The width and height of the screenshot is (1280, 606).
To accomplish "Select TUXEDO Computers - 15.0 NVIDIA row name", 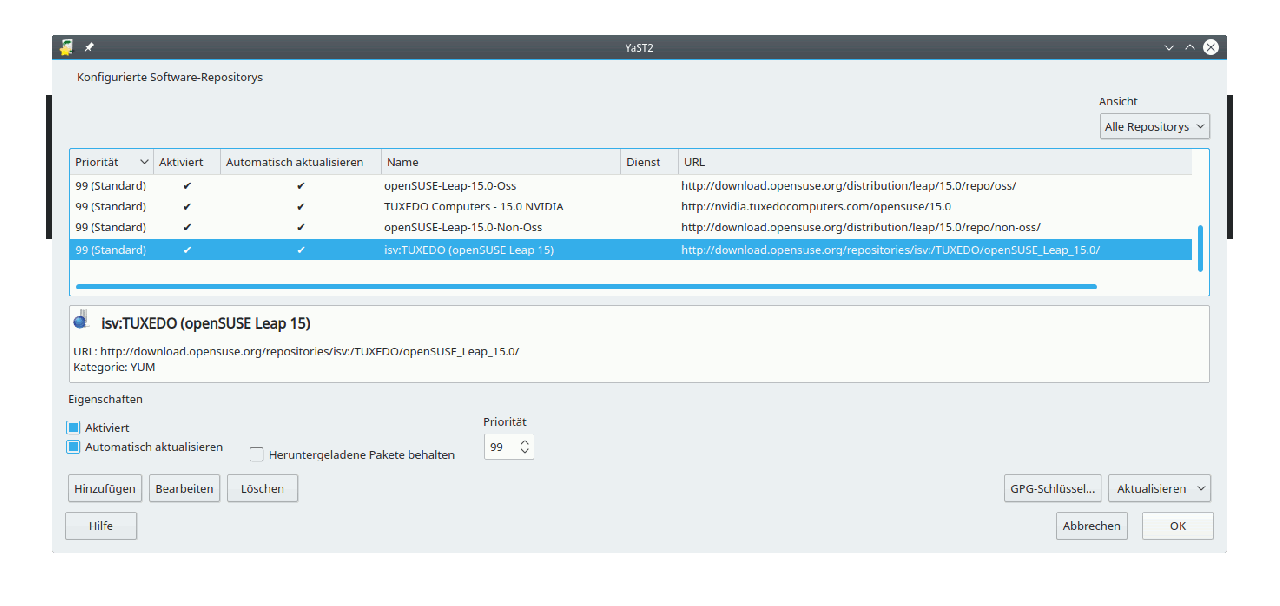I will [x=473, y=207].
